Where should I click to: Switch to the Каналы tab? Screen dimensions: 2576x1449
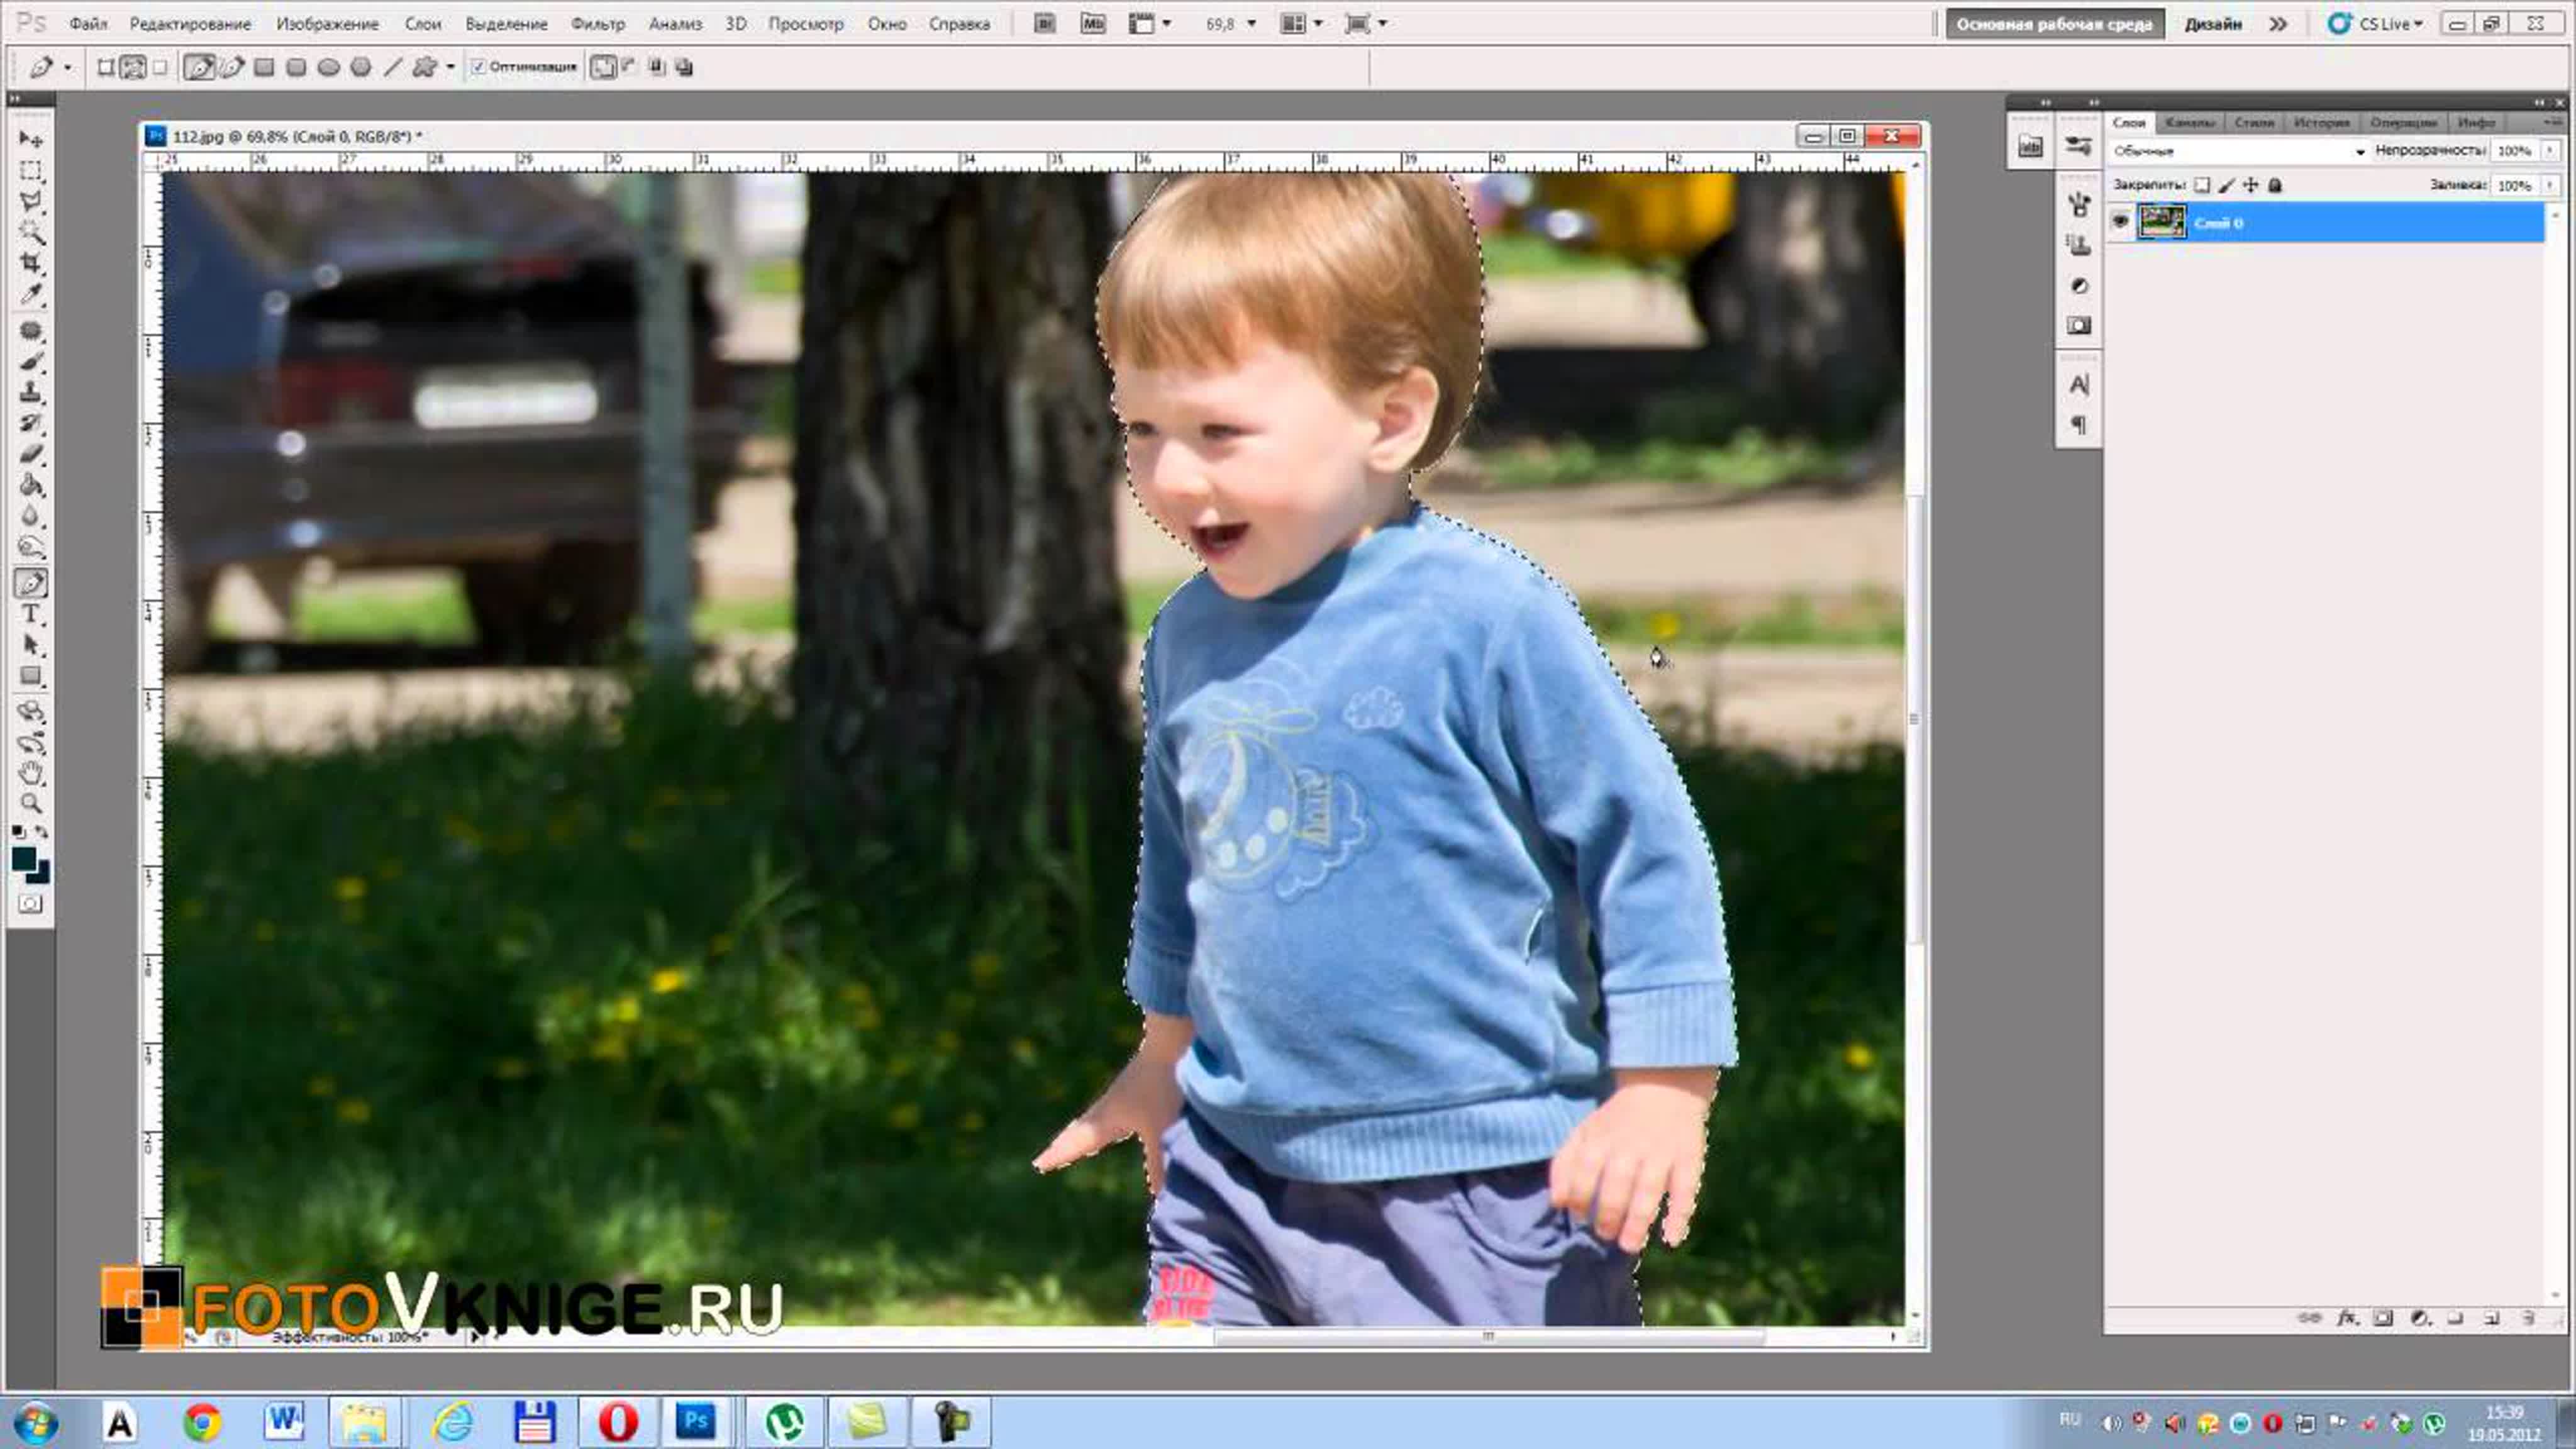2189,122
